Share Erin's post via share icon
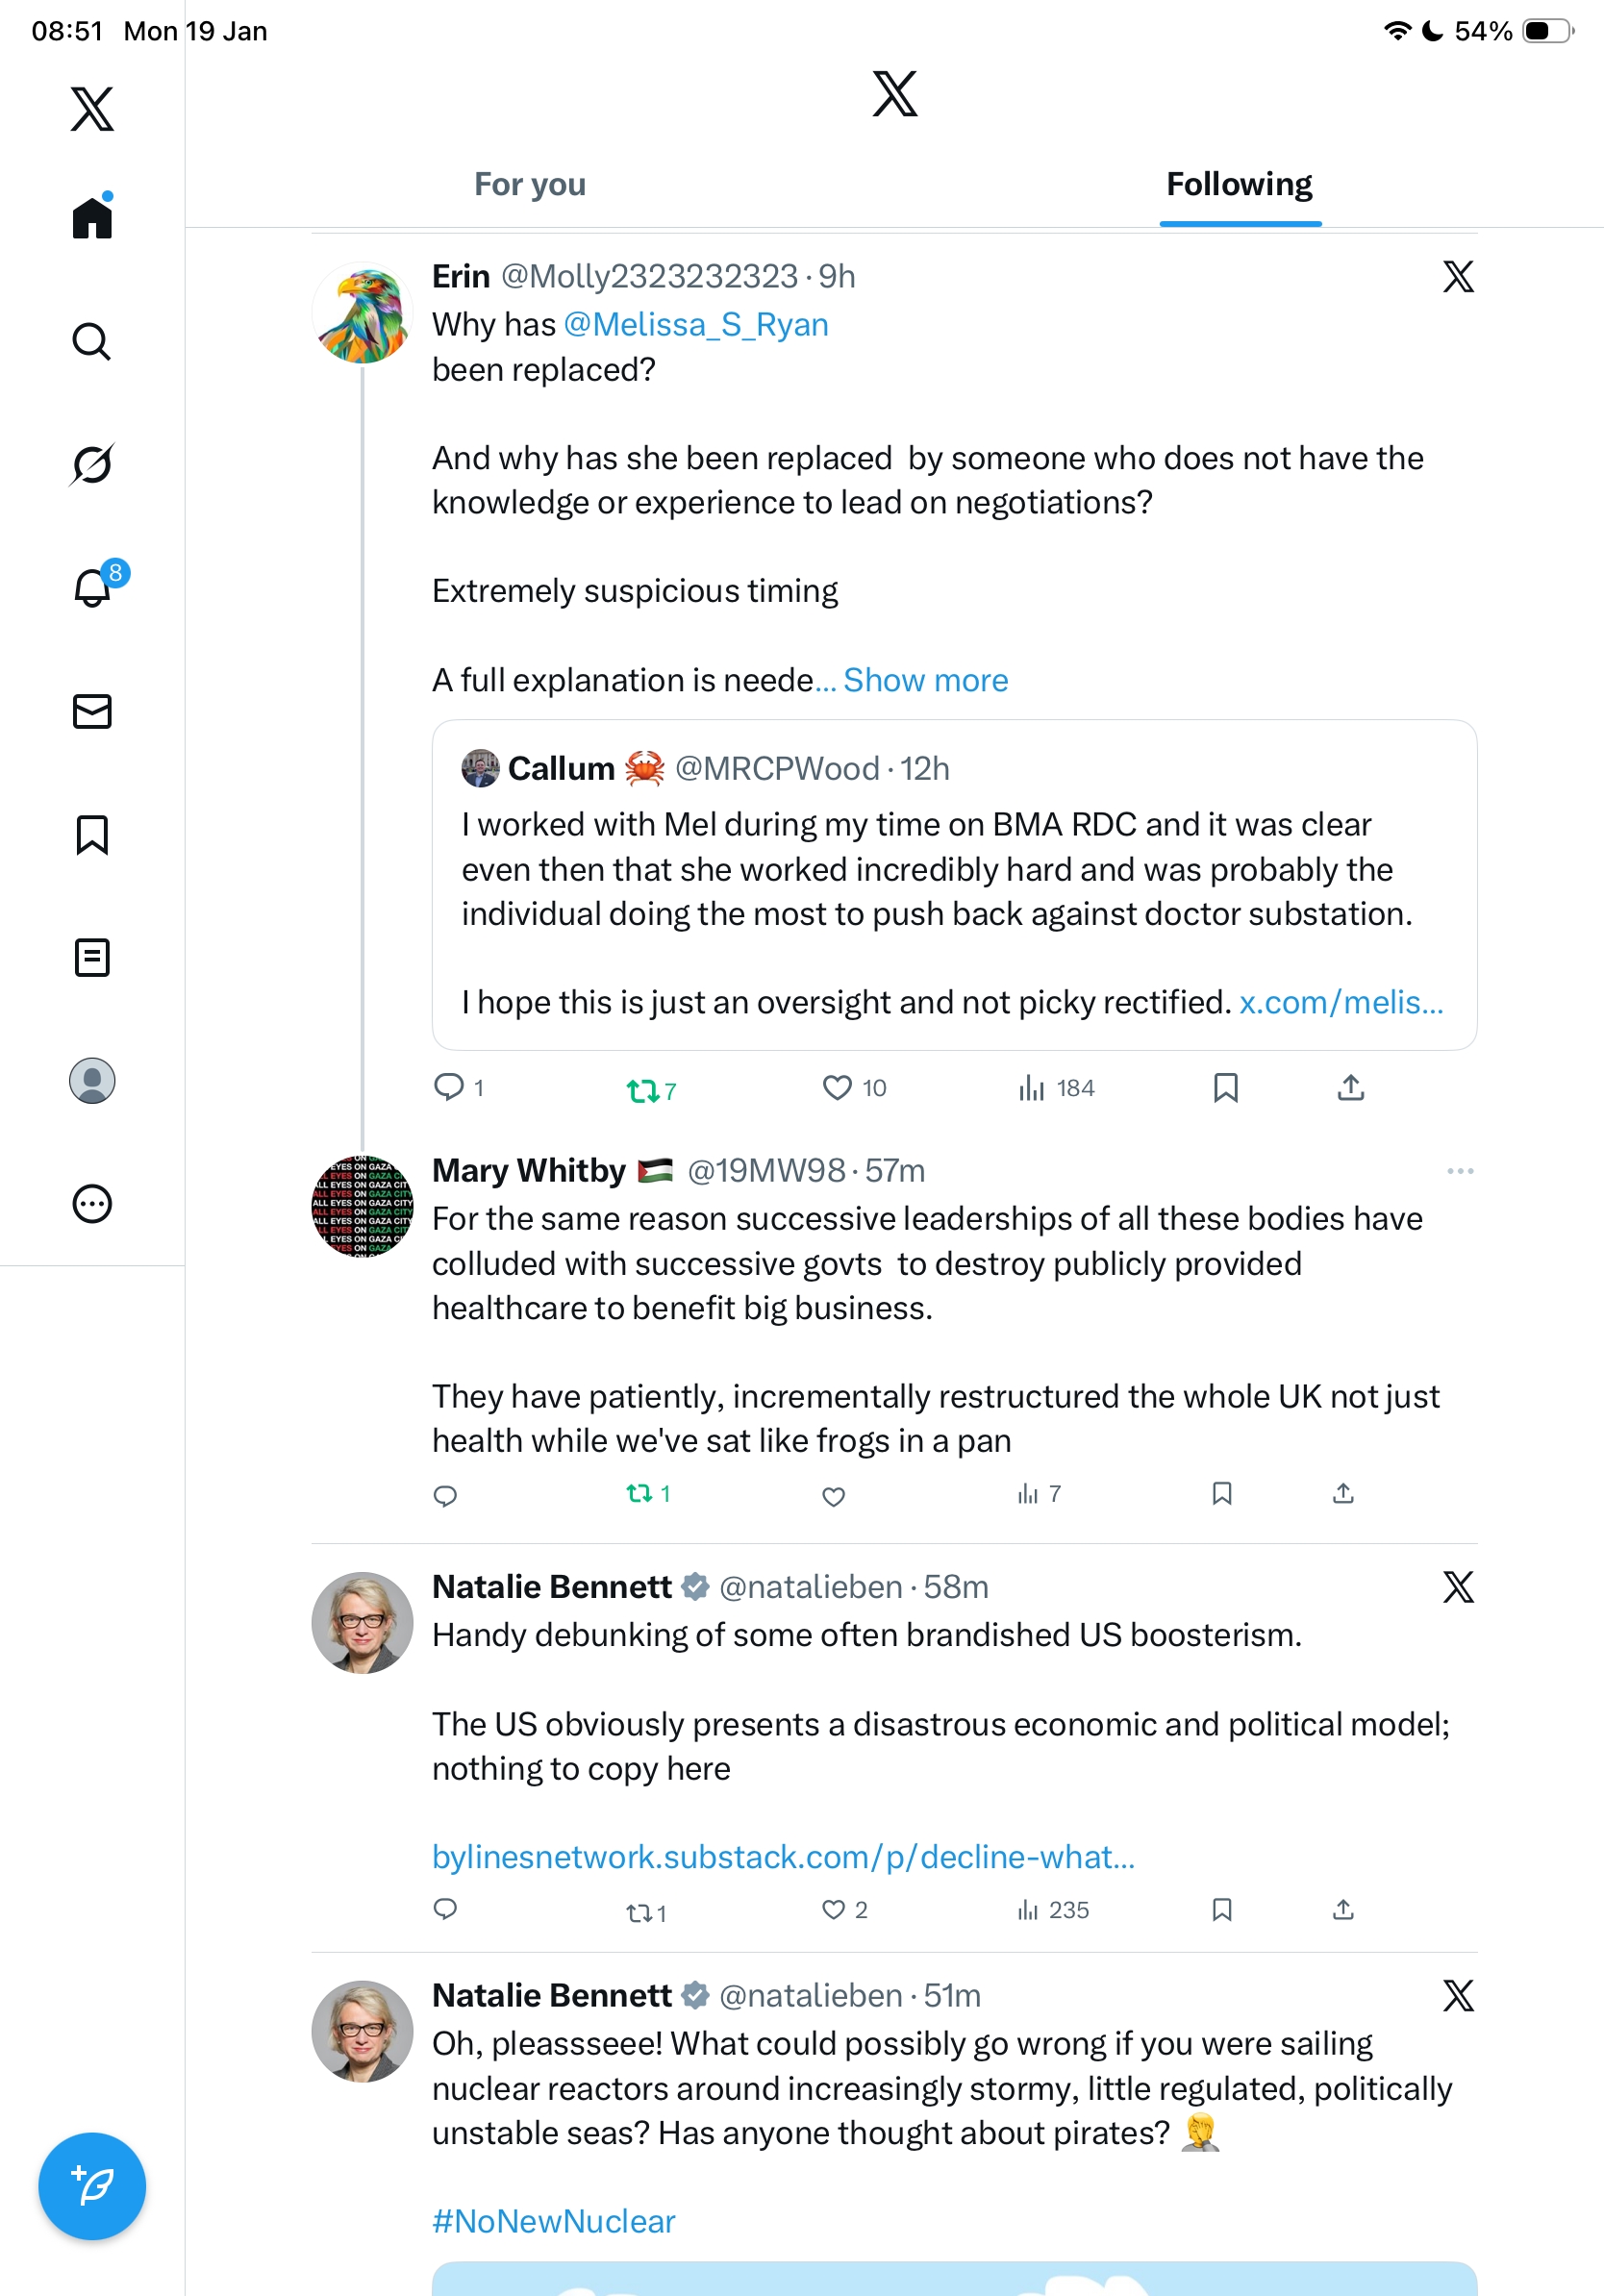 (x=1350, y=1088)
